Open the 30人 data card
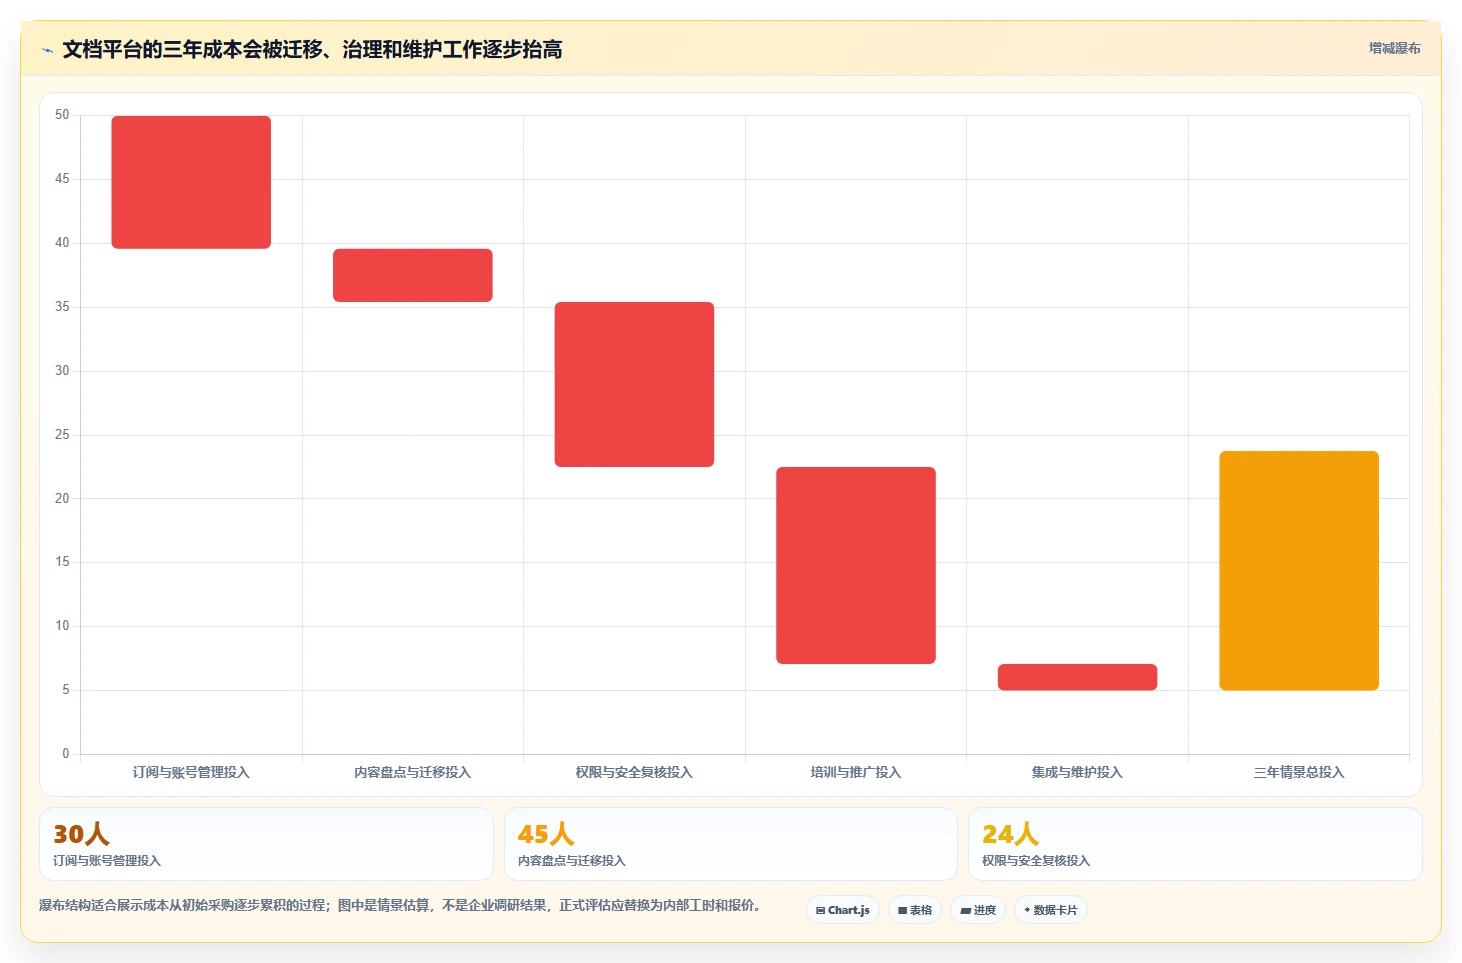This screenshot has width=1462, height=963. 266,844
